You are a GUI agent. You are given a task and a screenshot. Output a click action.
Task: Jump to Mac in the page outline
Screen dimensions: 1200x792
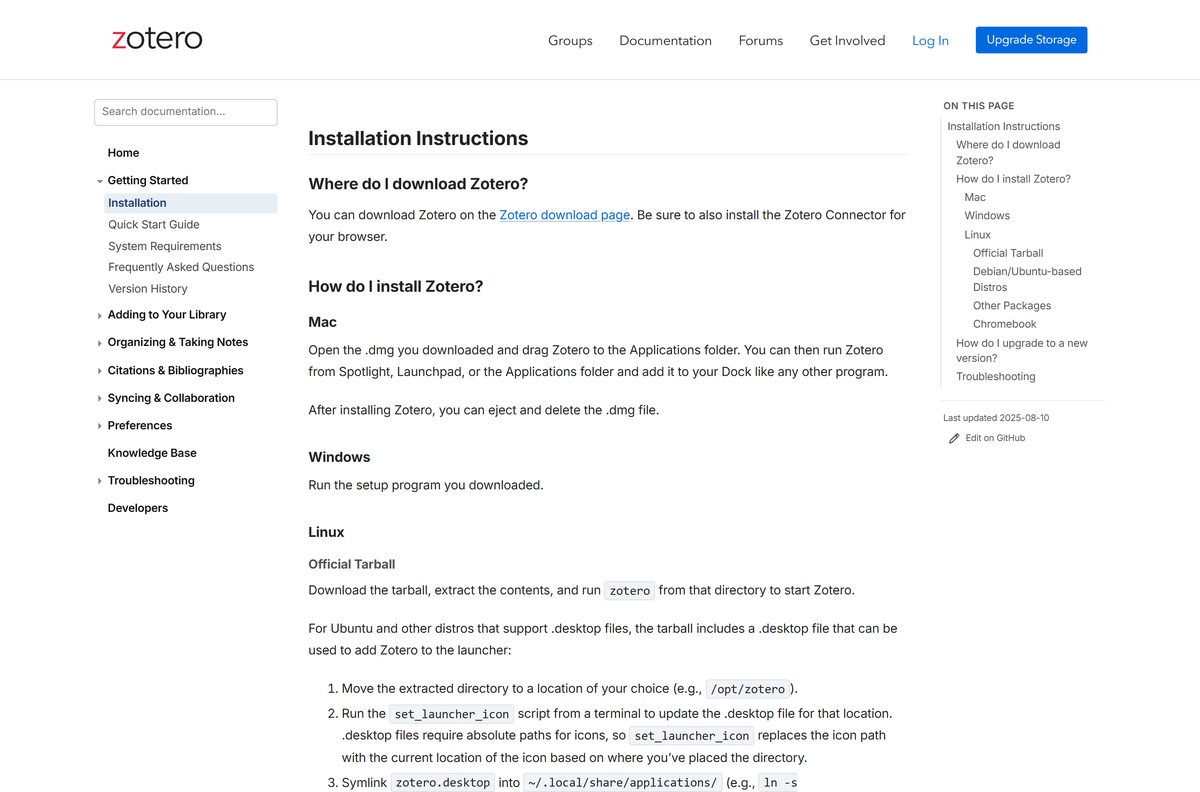975,197
